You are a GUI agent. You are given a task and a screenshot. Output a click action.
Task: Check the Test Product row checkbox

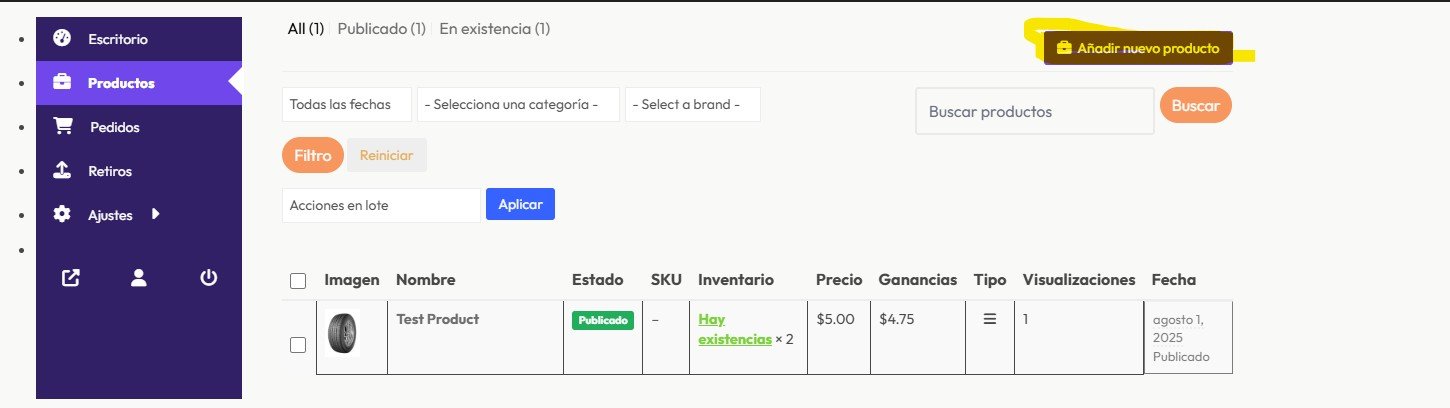point(298,345)
